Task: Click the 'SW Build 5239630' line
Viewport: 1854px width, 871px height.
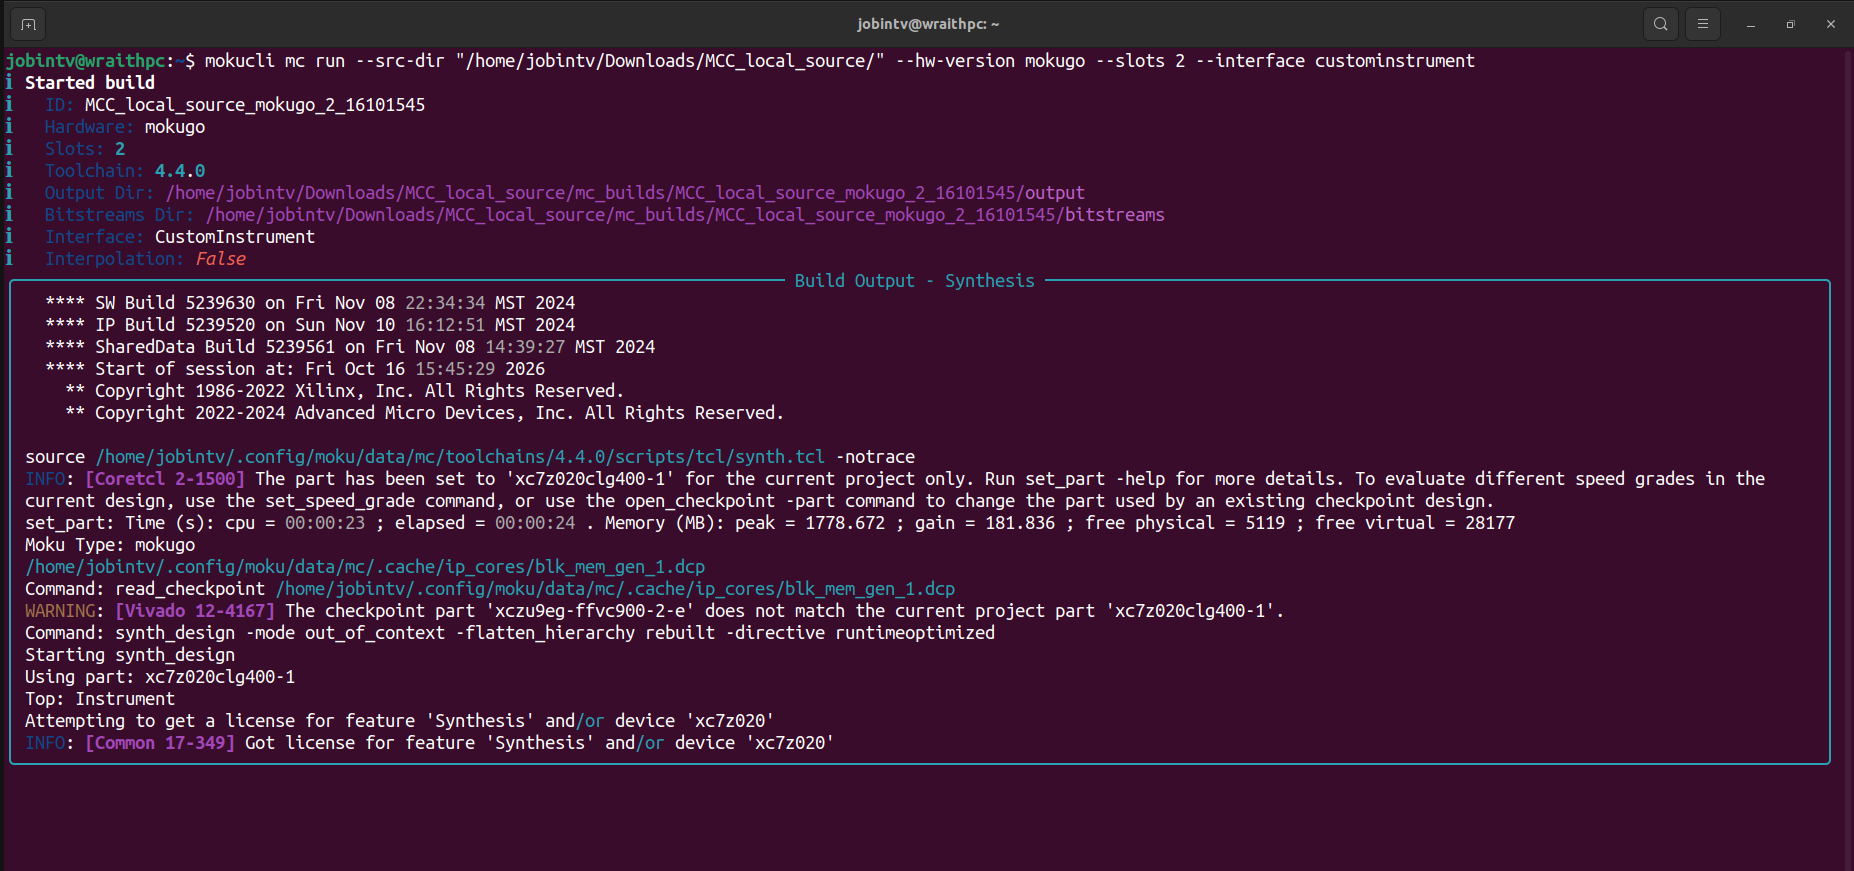Action: tap(310, 303)
